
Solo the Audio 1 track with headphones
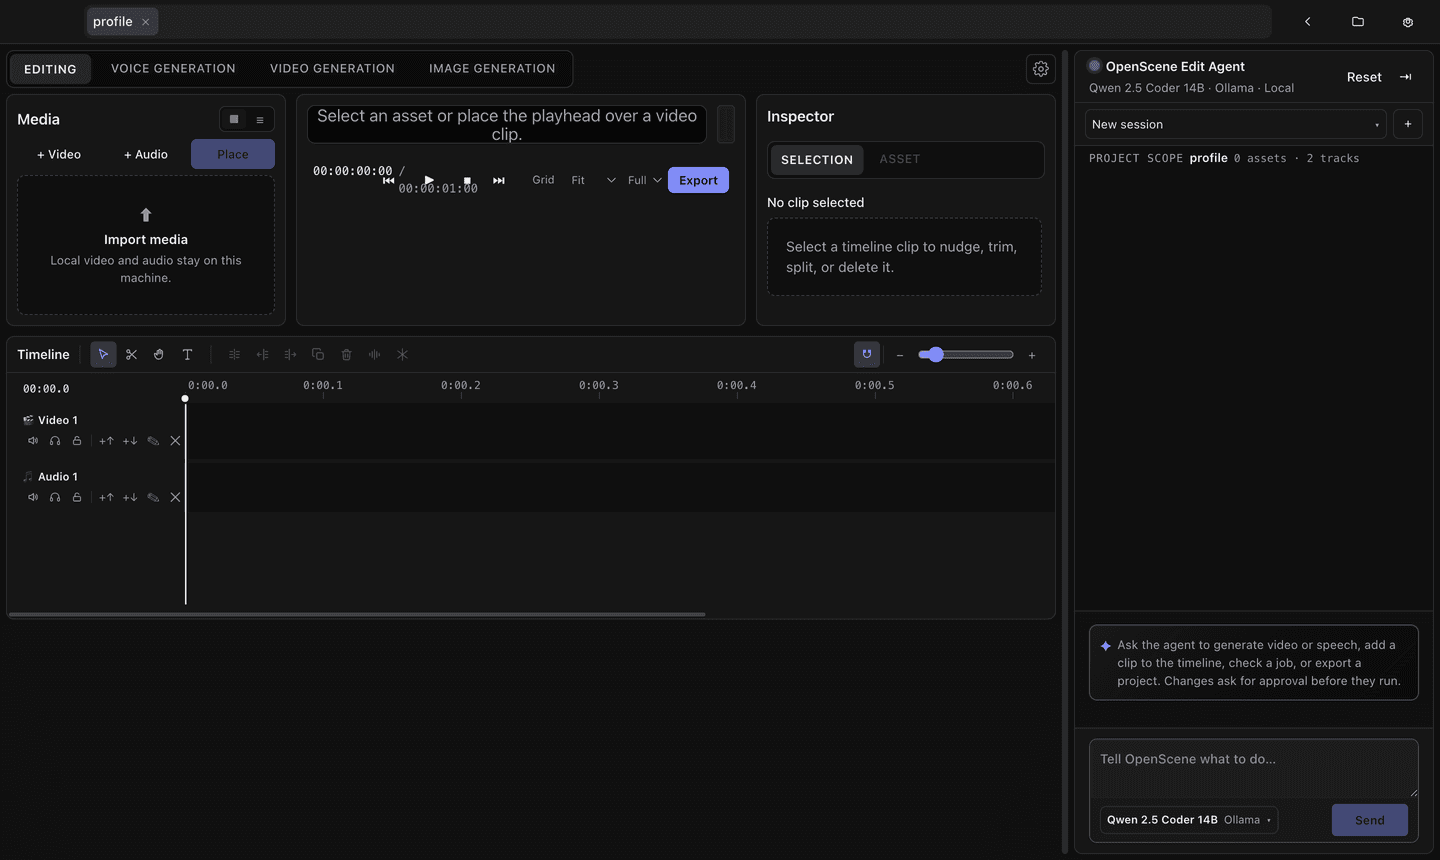pyautogui.click(x=55, y=497)
